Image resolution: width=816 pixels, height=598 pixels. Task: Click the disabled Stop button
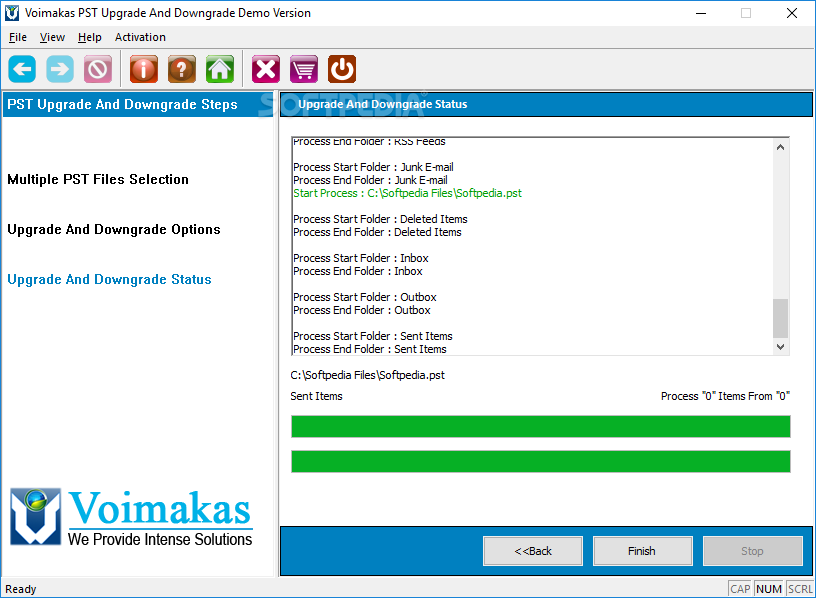click(753, 551)
